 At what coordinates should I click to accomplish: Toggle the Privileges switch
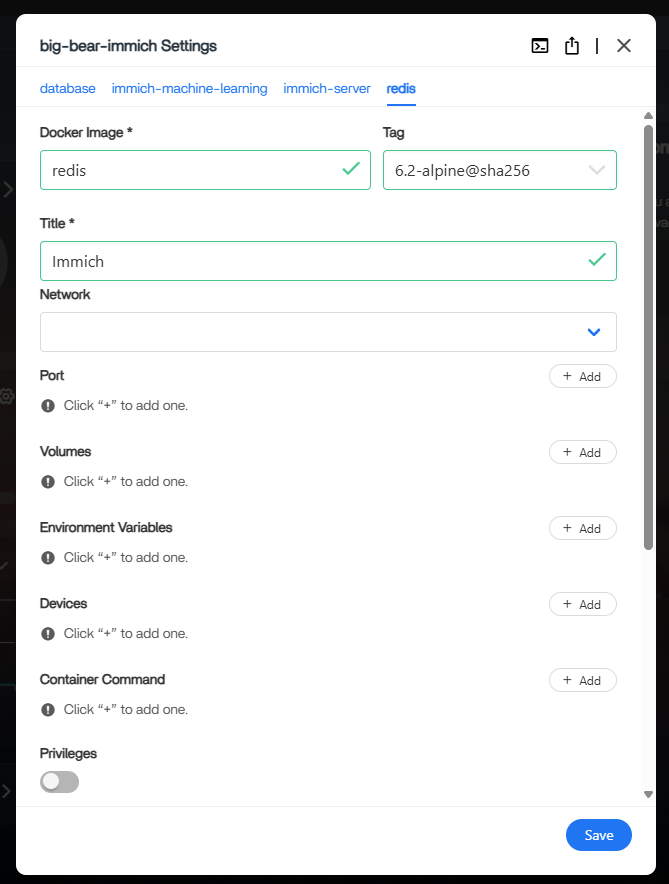coord(59,781)
